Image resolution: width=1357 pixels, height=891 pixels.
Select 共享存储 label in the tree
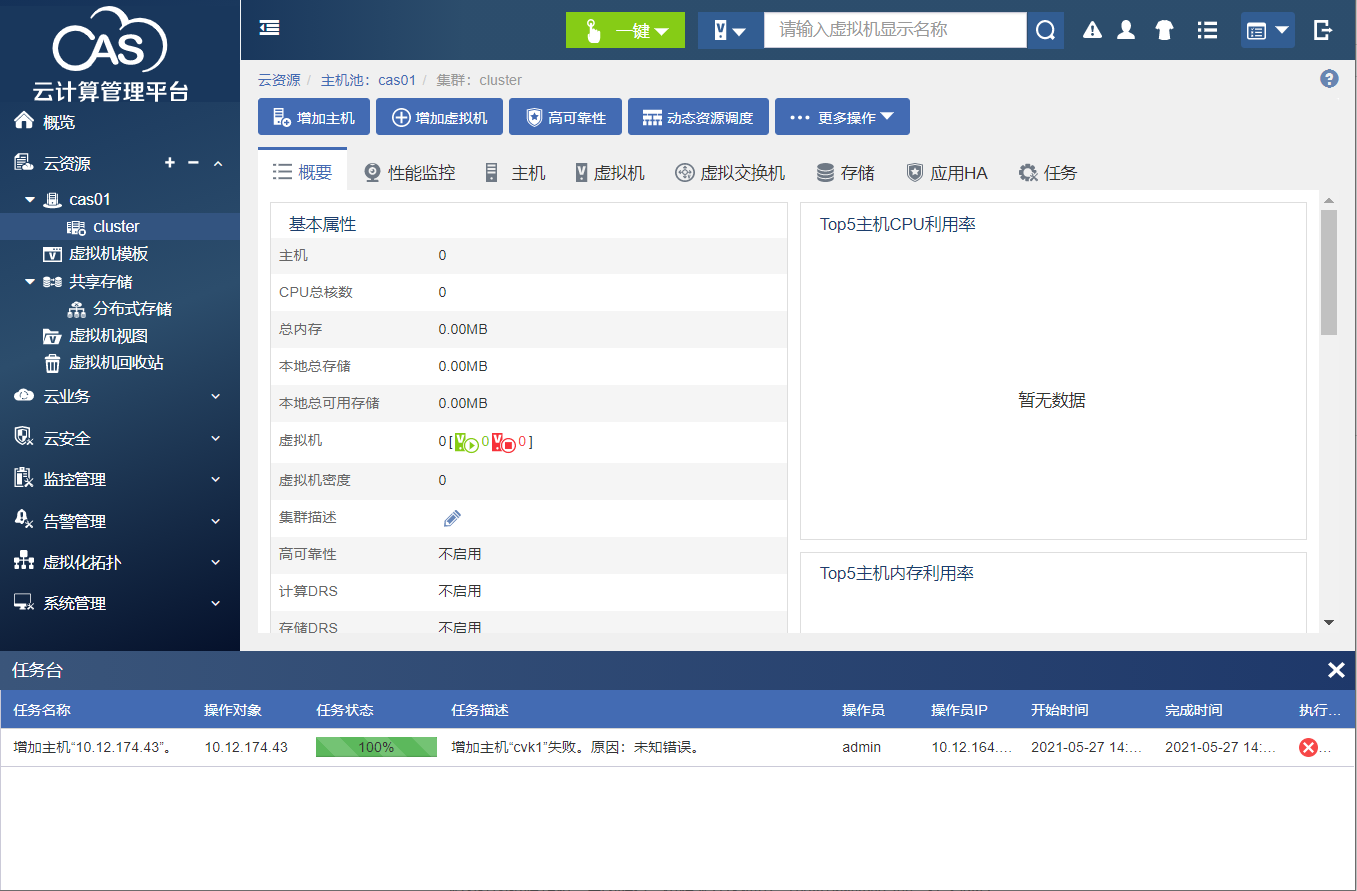click(x=101, y=282)
